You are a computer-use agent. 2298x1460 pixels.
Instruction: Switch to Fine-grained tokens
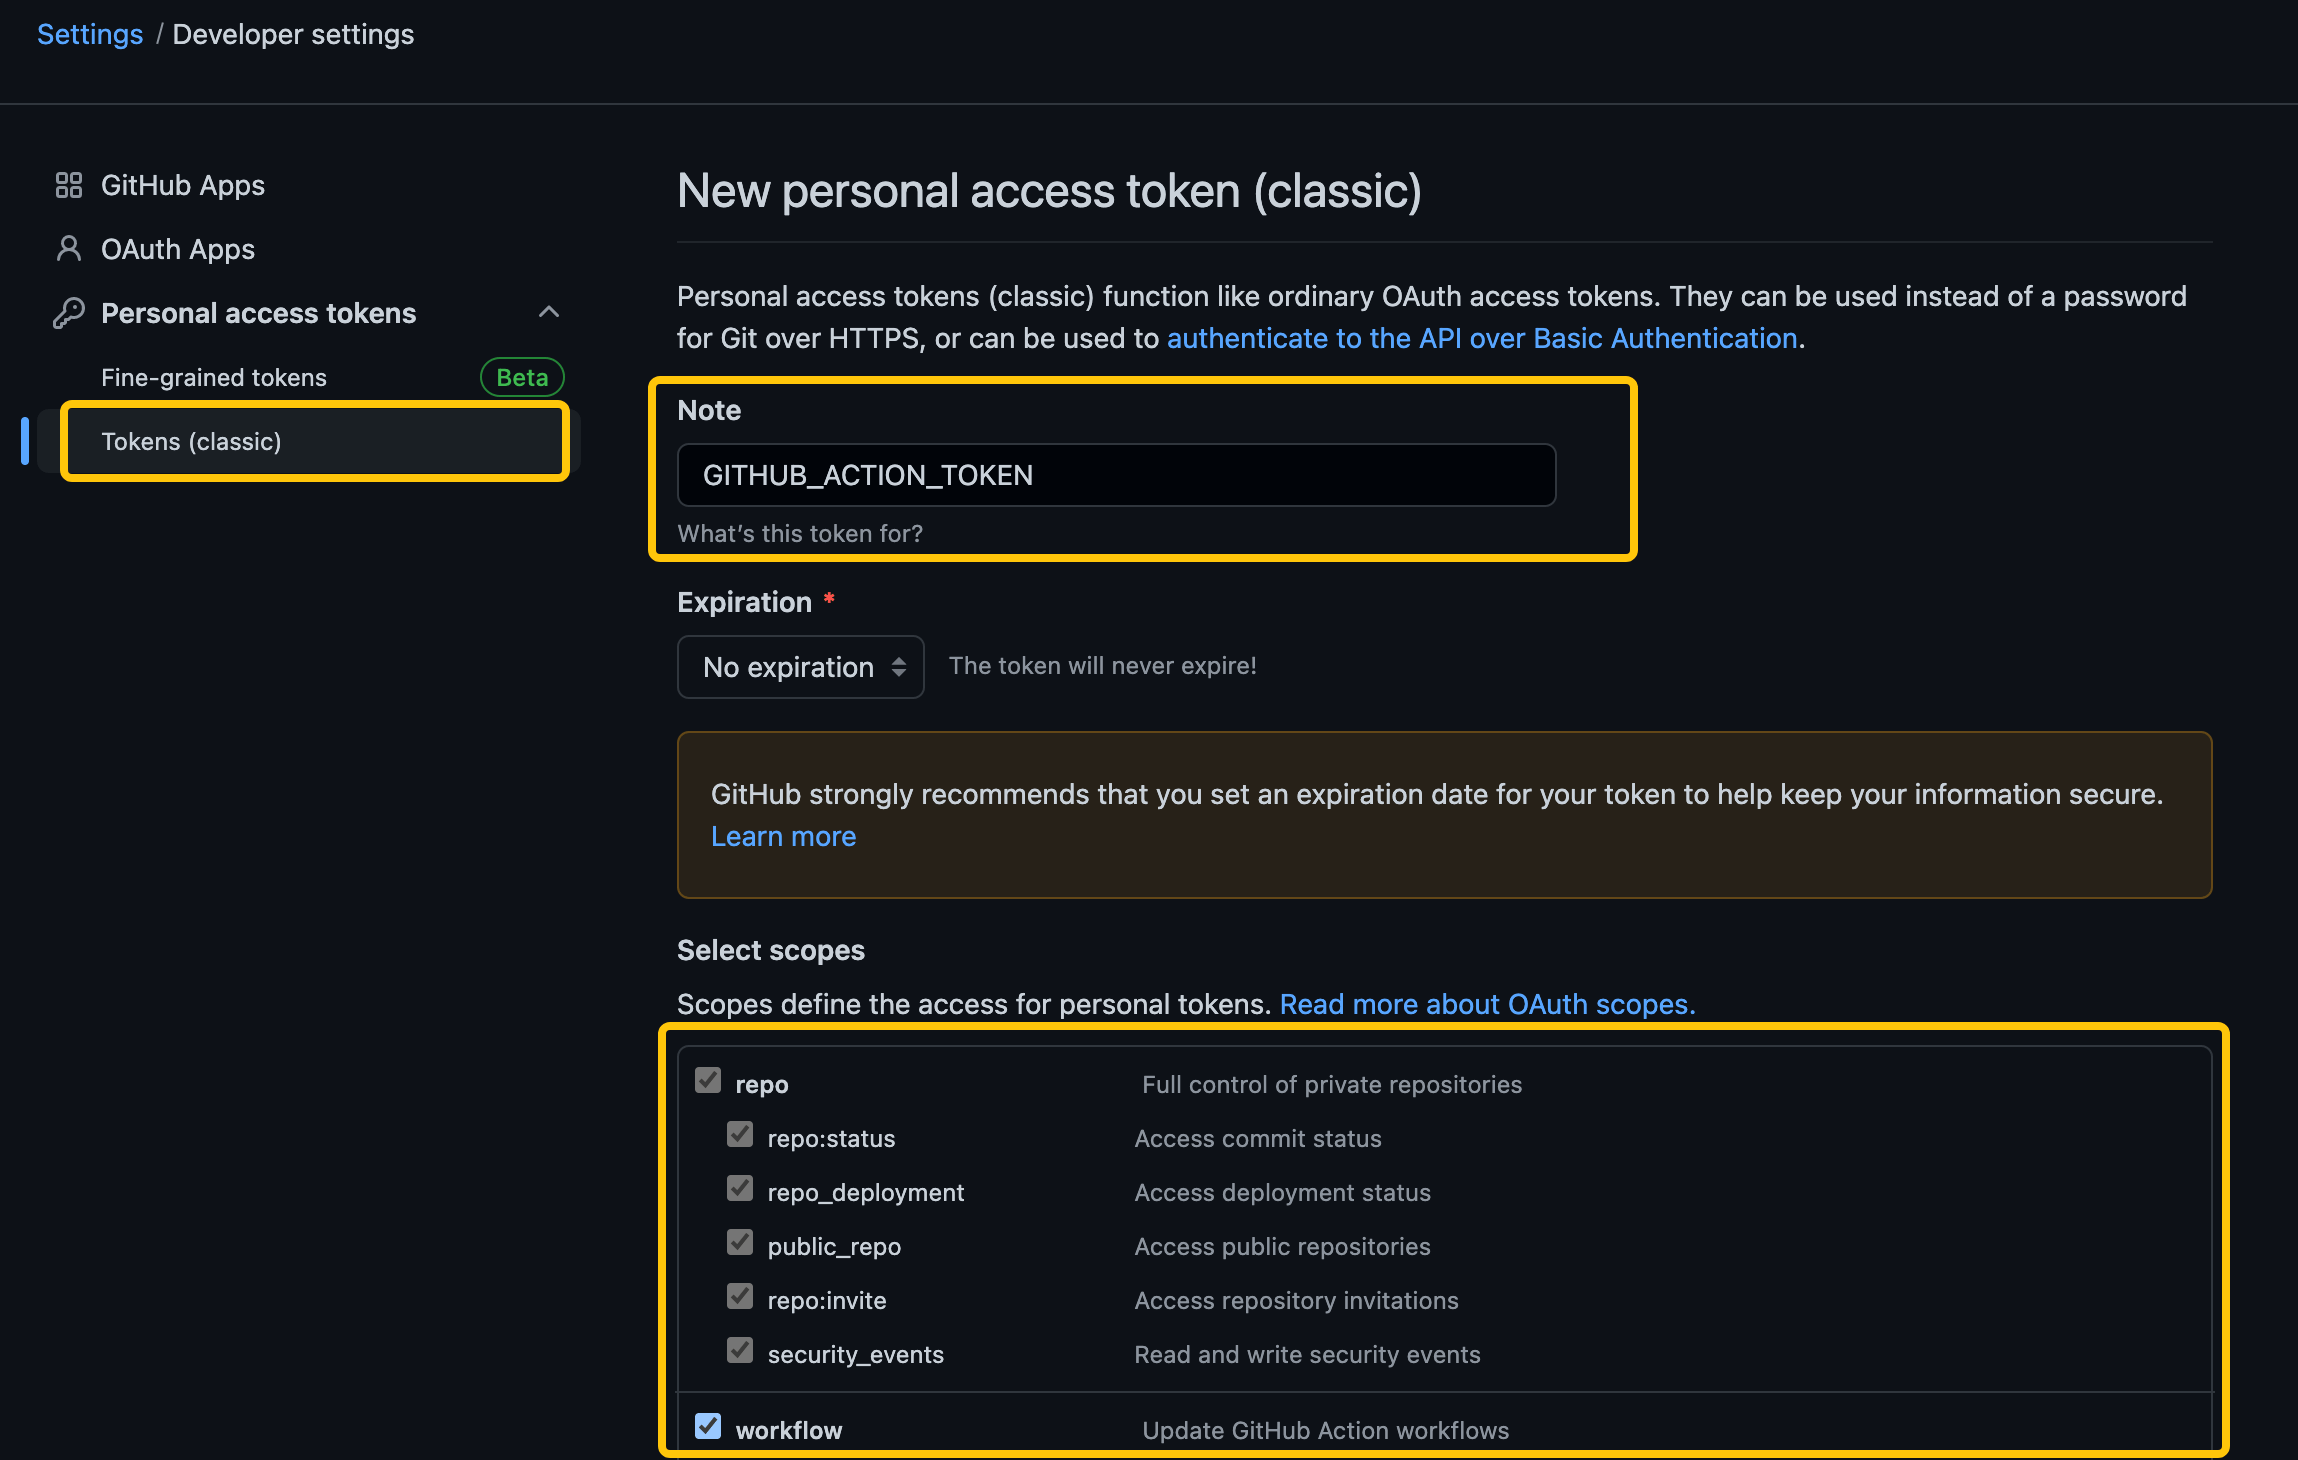pos(213,377)
